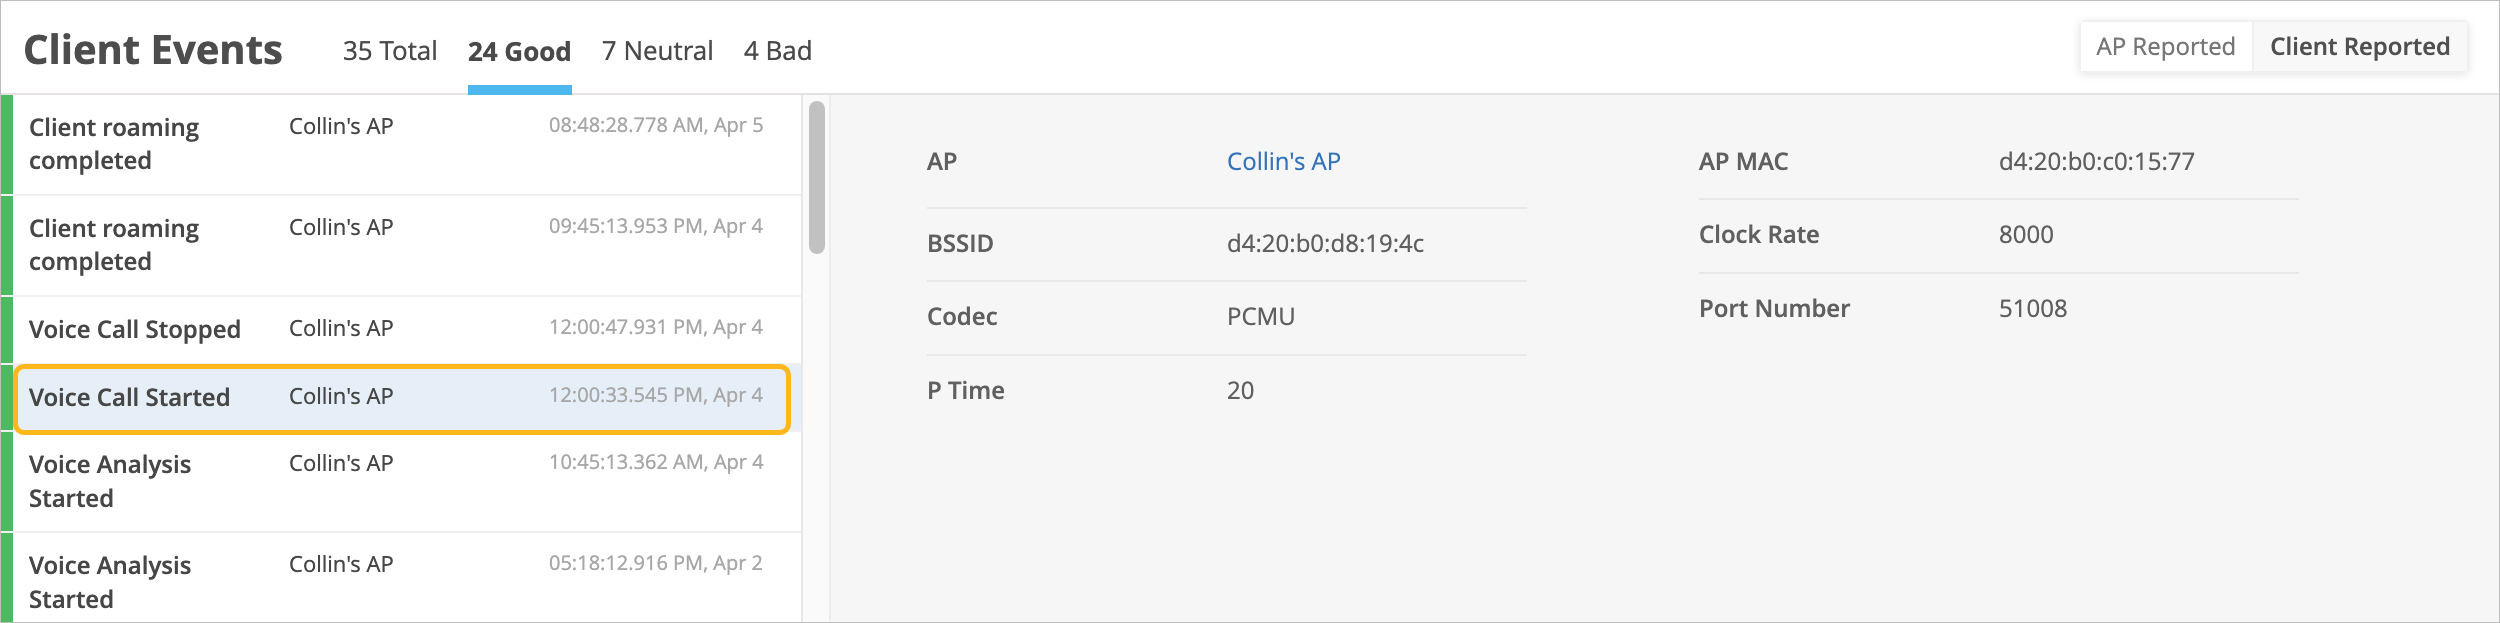Click the Port Number value 51008

[2032, 309]
